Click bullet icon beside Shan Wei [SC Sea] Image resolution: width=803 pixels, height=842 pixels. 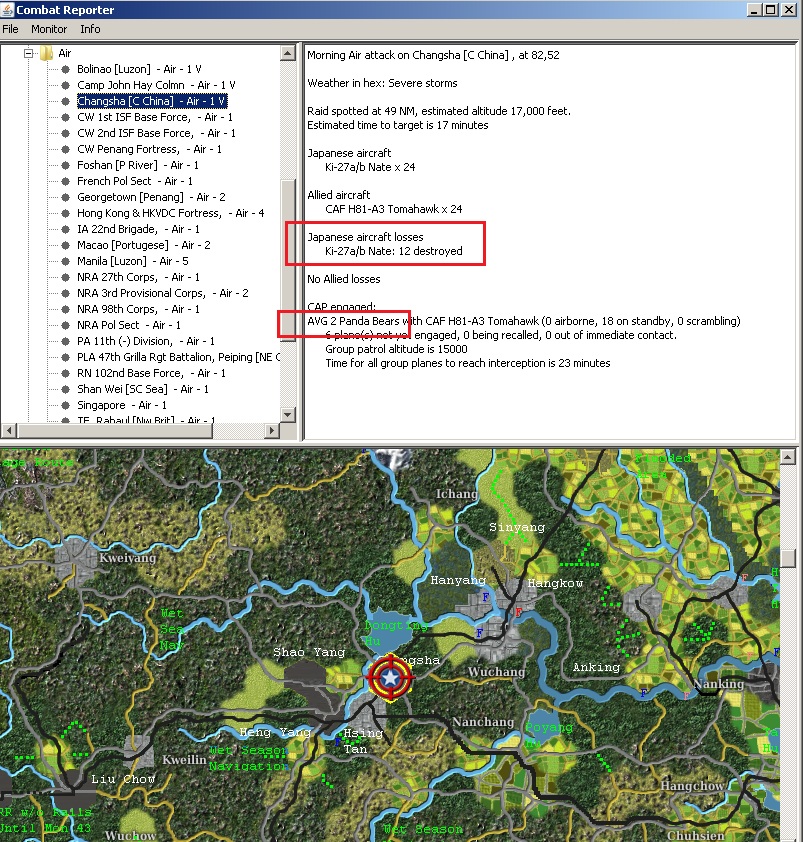click(x=66, y=389)
